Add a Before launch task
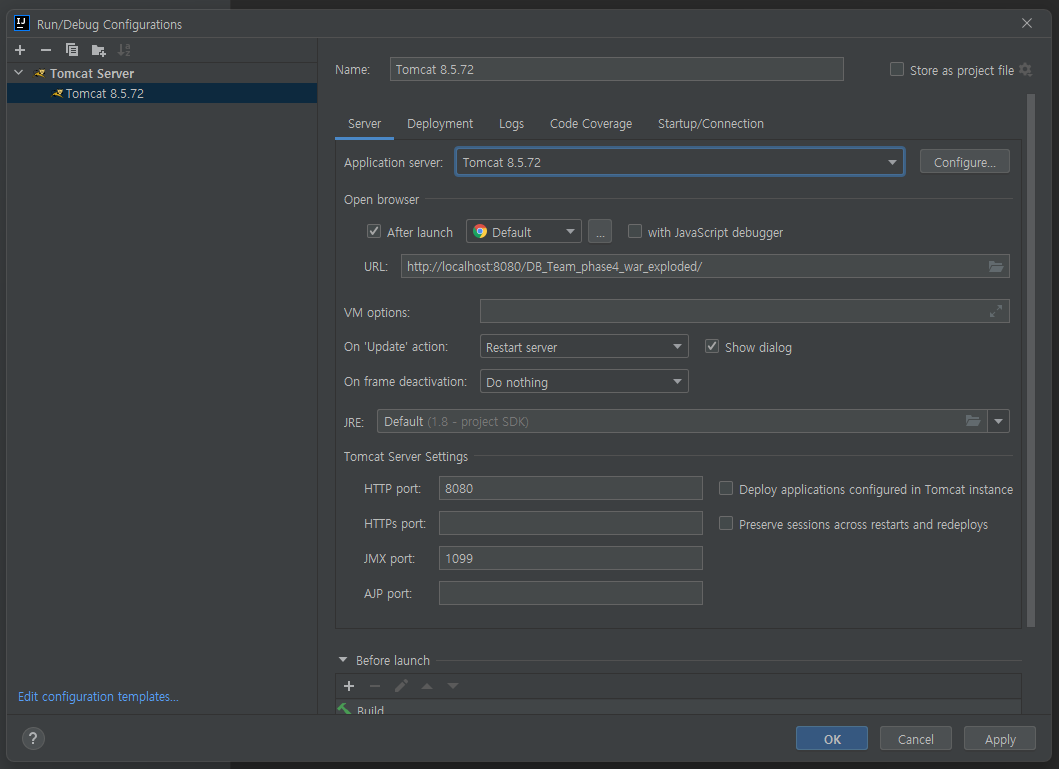 [x=348, y=686]
